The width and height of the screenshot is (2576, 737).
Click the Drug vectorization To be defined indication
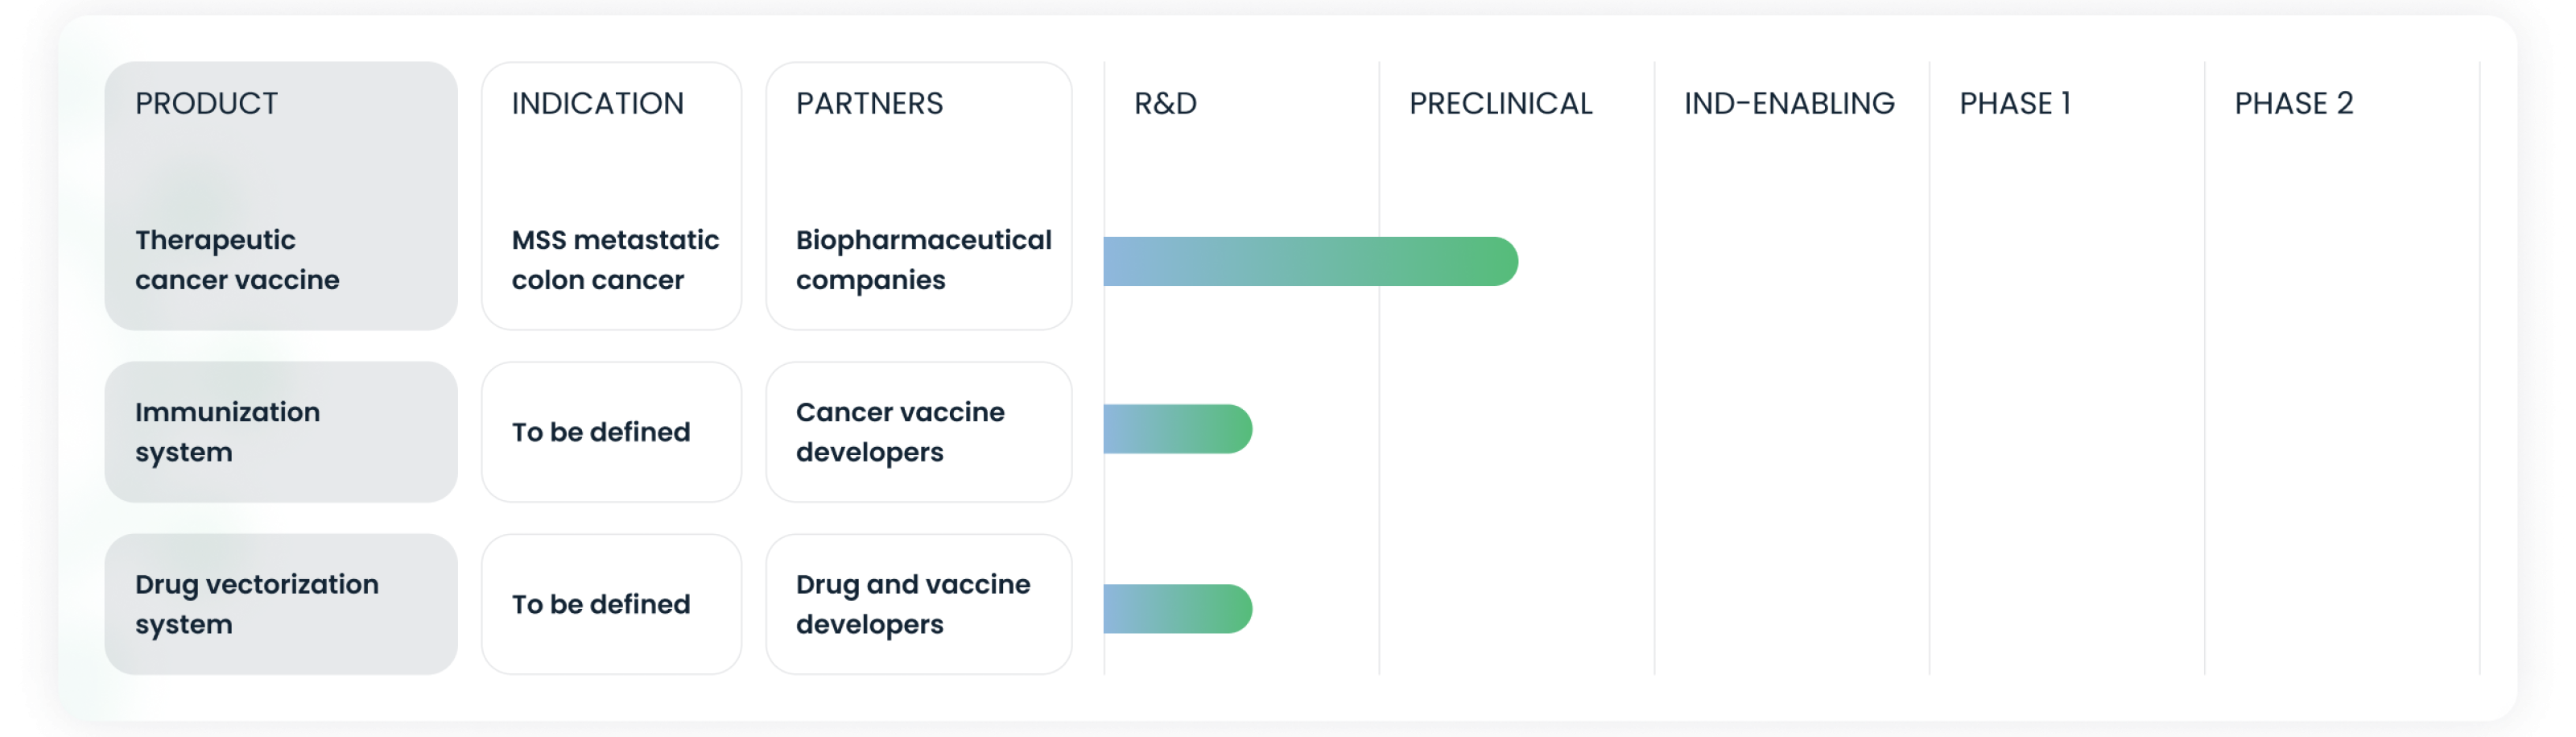coord(612,604)
